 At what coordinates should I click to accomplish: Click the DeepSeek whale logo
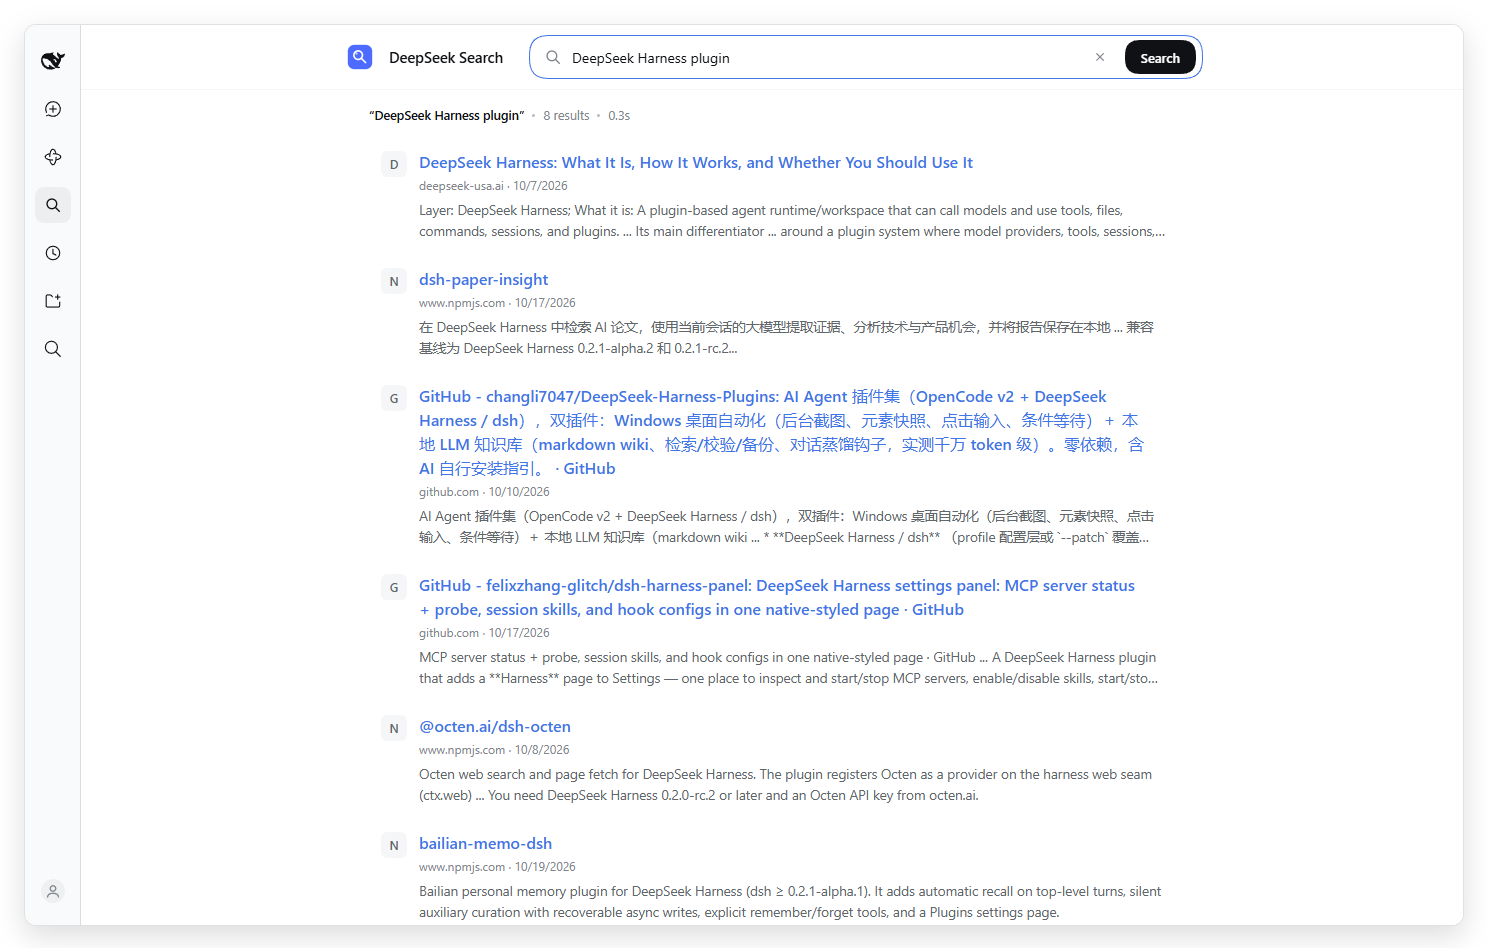(53, 61)
